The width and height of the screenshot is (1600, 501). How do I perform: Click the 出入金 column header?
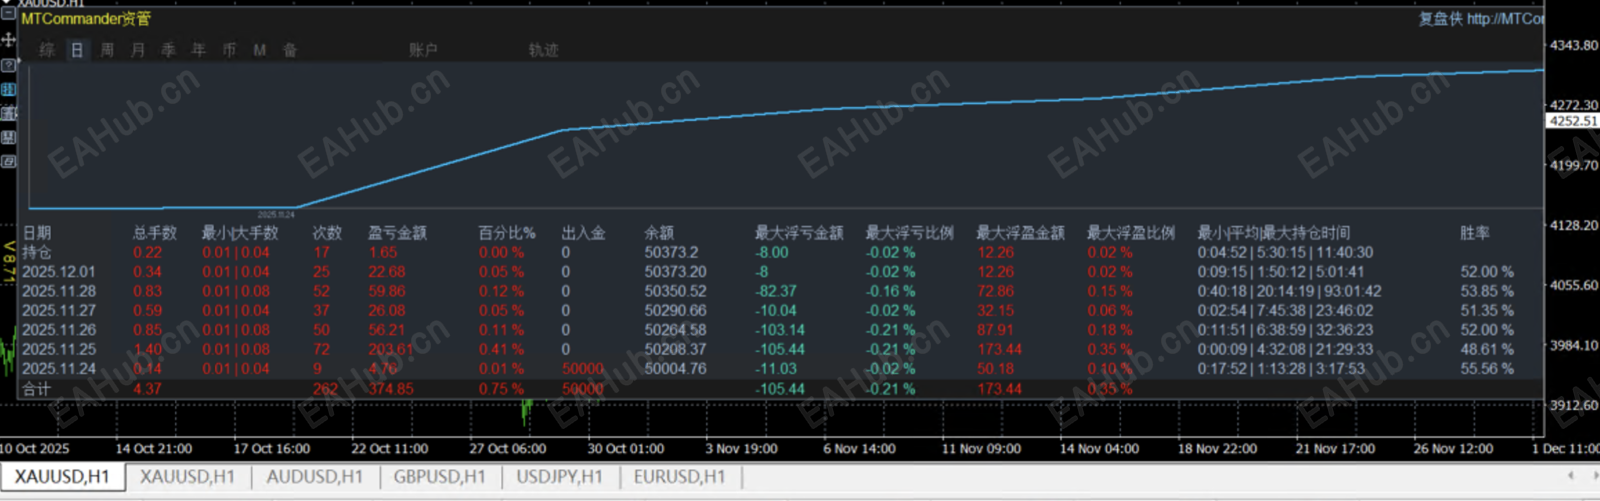click(x=583, y=233)
